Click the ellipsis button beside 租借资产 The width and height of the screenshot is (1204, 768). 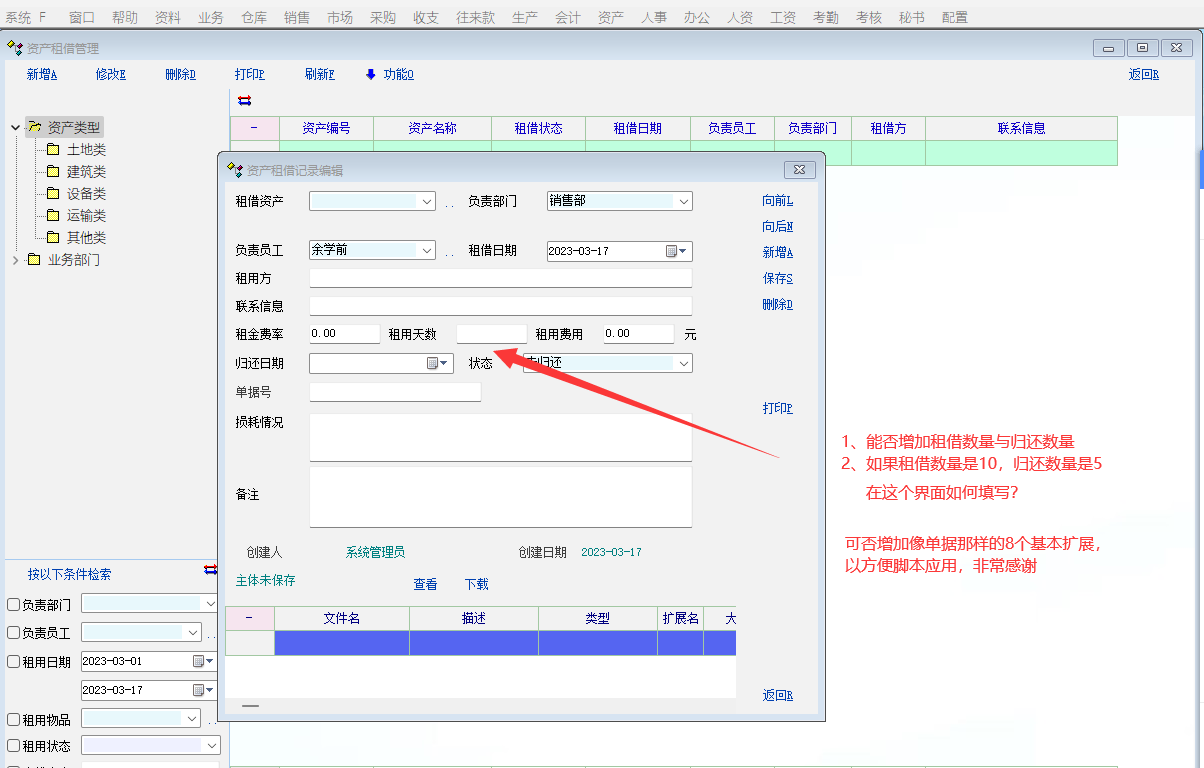(449, 203)
